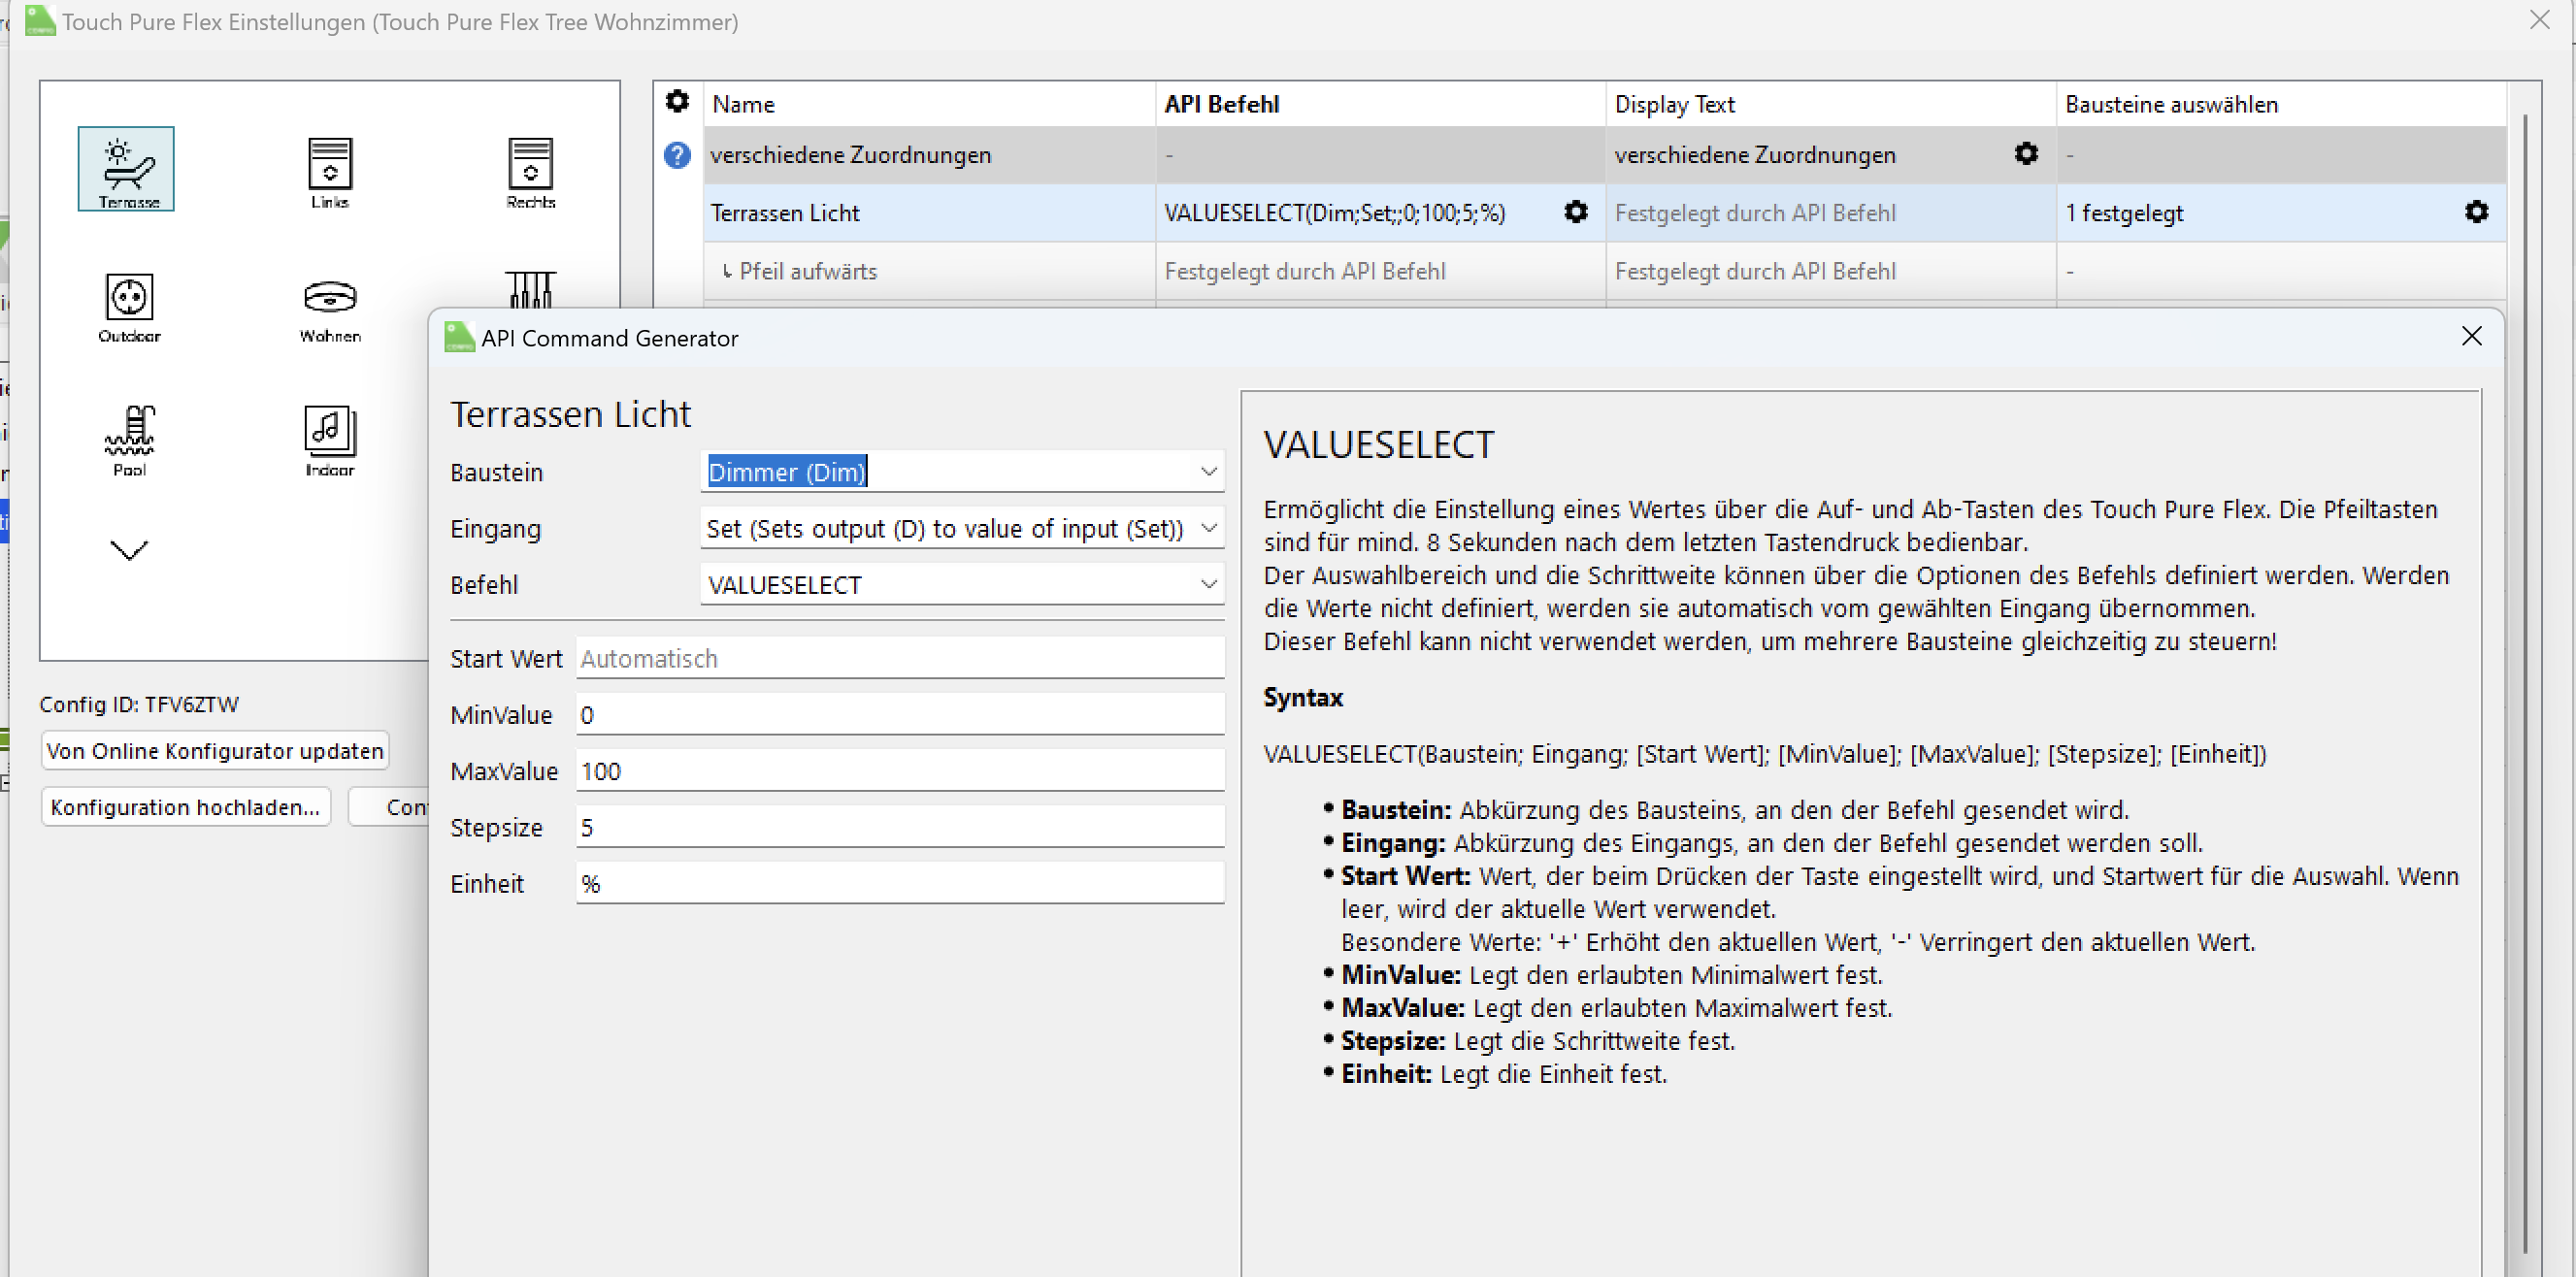The image size is (2576, 1277).
Task: Select the Pfeil aufwärts row
Action: coord(928,271)
